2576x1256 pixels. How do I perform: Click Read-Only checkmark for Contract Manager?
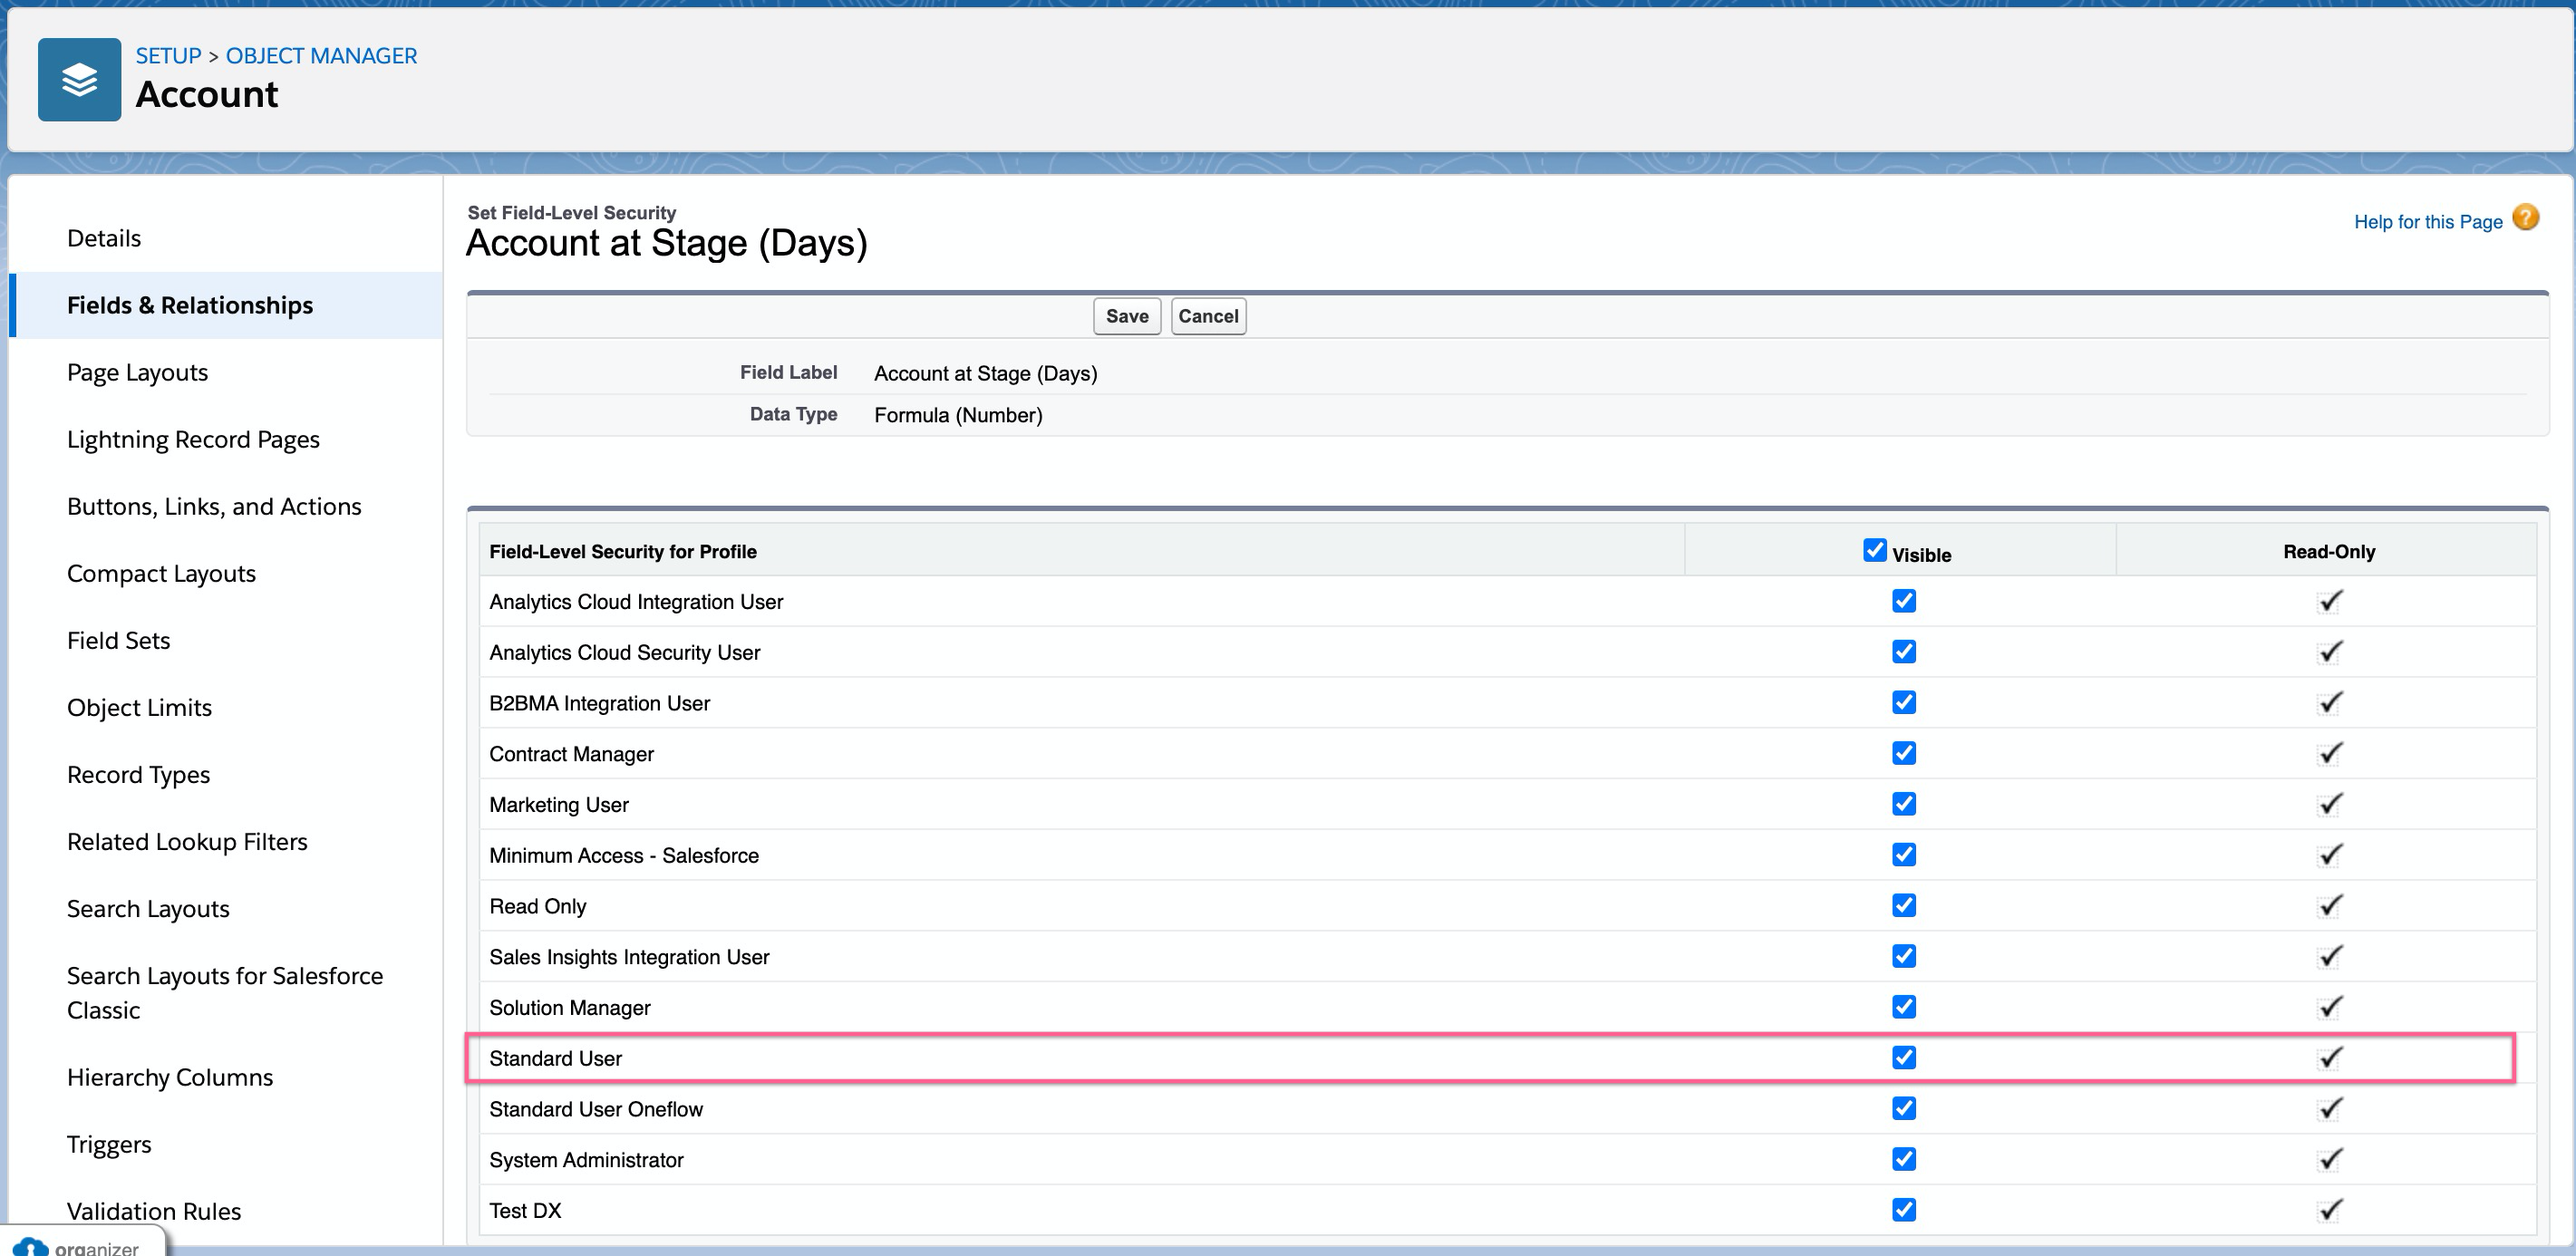2330,754
